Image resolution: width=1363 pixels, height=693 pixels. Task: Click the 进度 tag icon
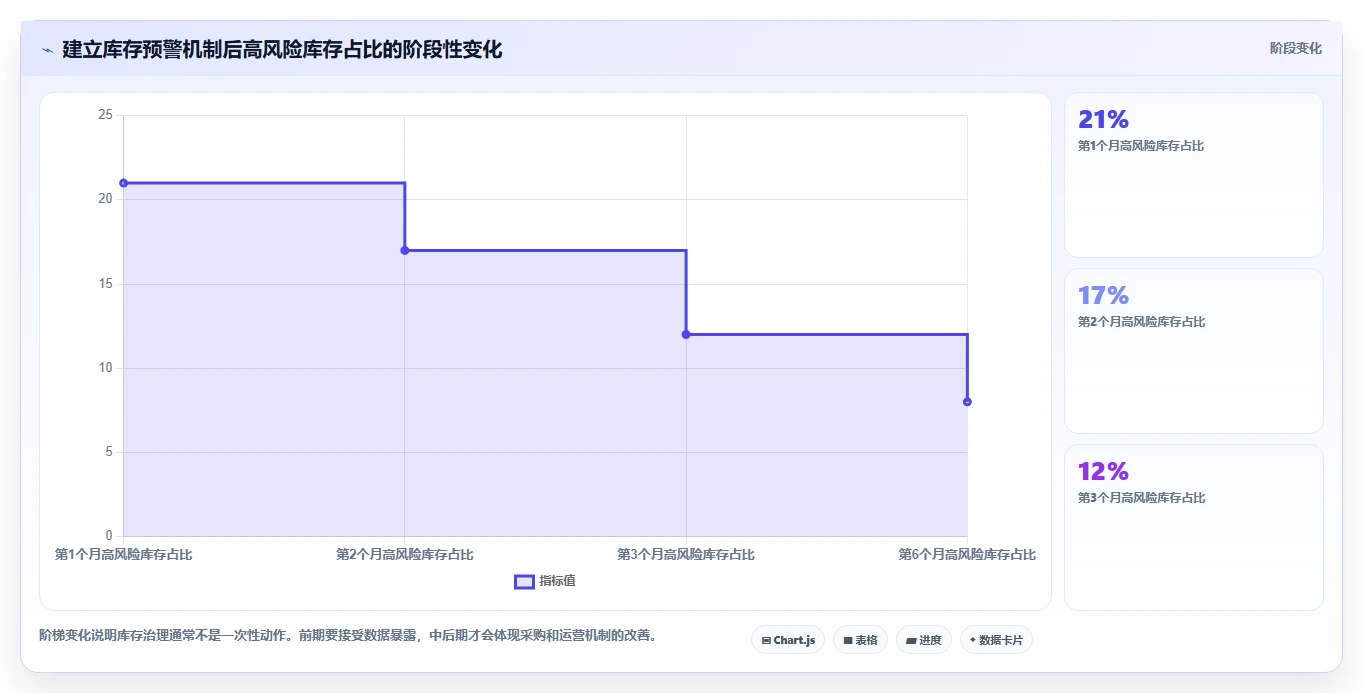click(912, 640)
